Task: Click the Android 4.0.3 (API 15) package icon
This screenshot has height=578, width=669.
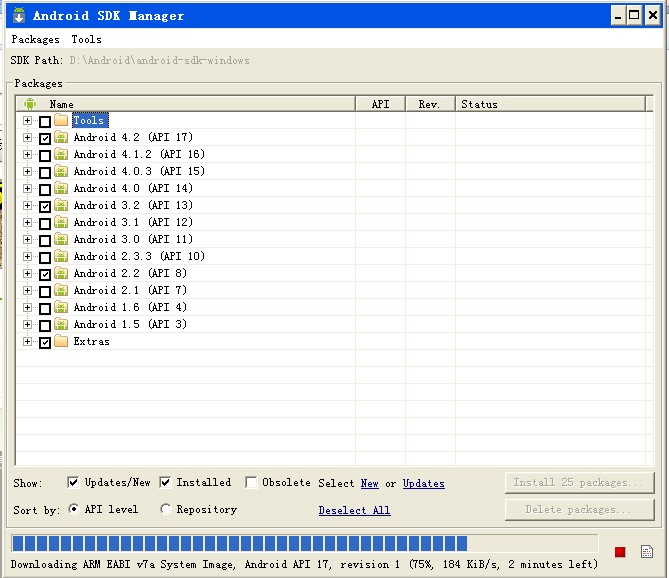Action: pyautogui.click(x=61, y=171)
